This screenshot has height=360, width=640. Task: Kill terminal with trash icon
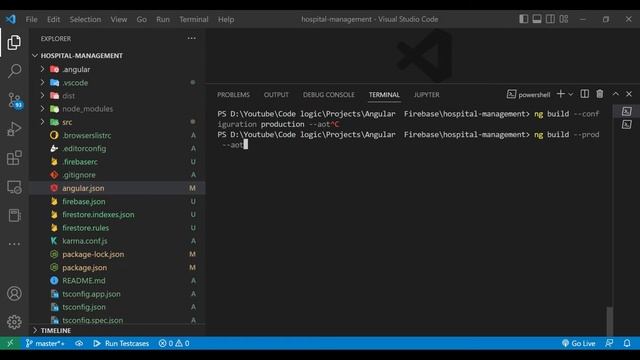600,94
